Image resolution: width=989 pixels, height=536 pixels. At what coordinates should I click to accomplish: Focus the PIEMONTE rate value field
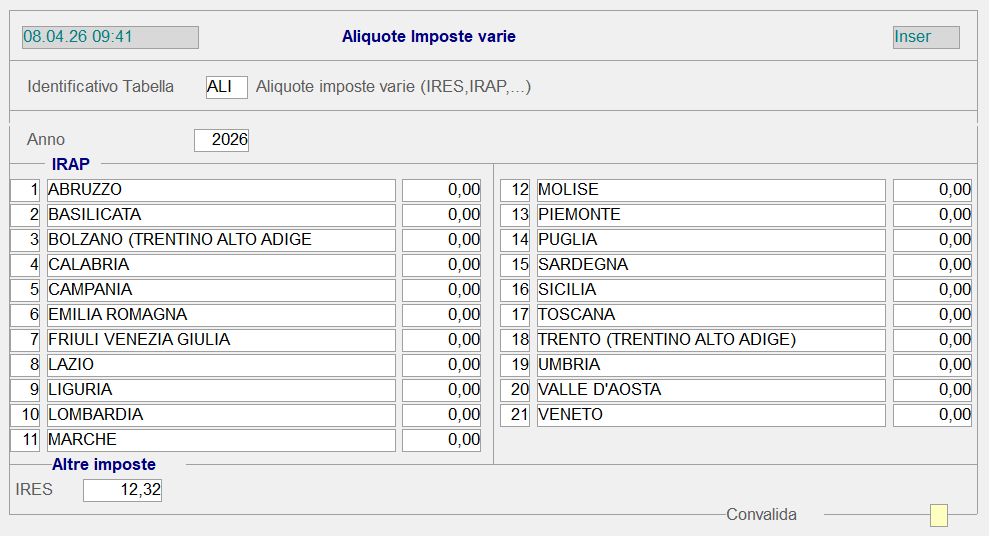coord(932,215)
